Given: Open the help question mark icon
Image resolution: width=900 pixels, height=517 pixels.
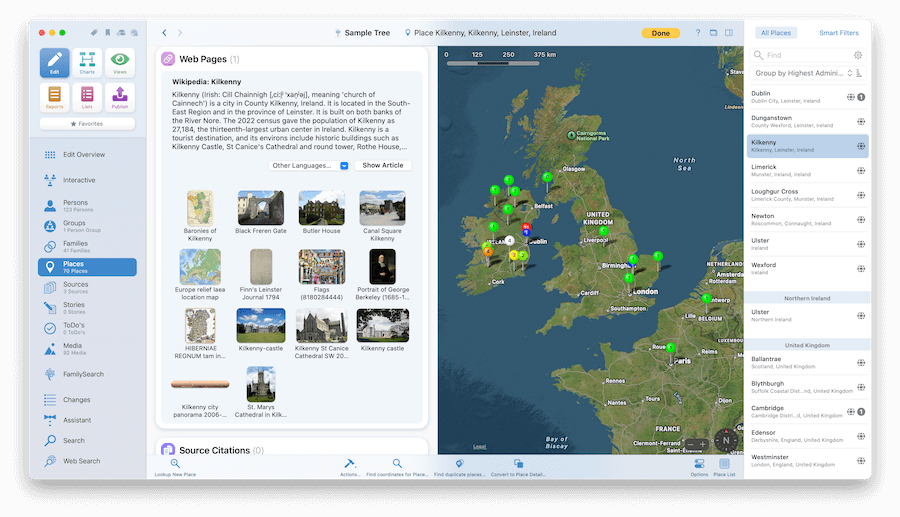Looking at the screenshot, I should tap(697, 33).
